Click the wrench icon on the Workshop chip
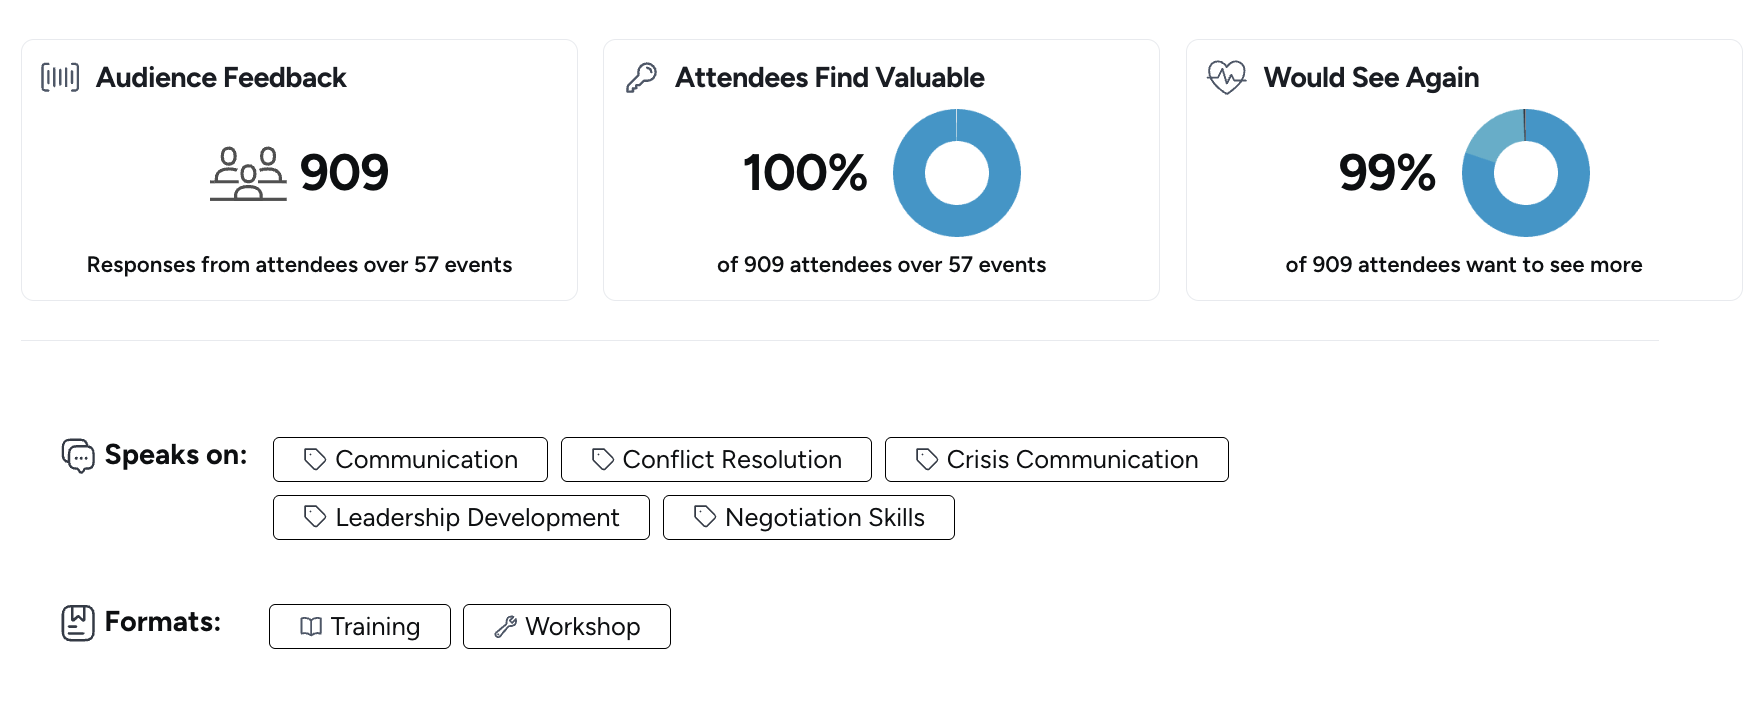 point(506,626)
